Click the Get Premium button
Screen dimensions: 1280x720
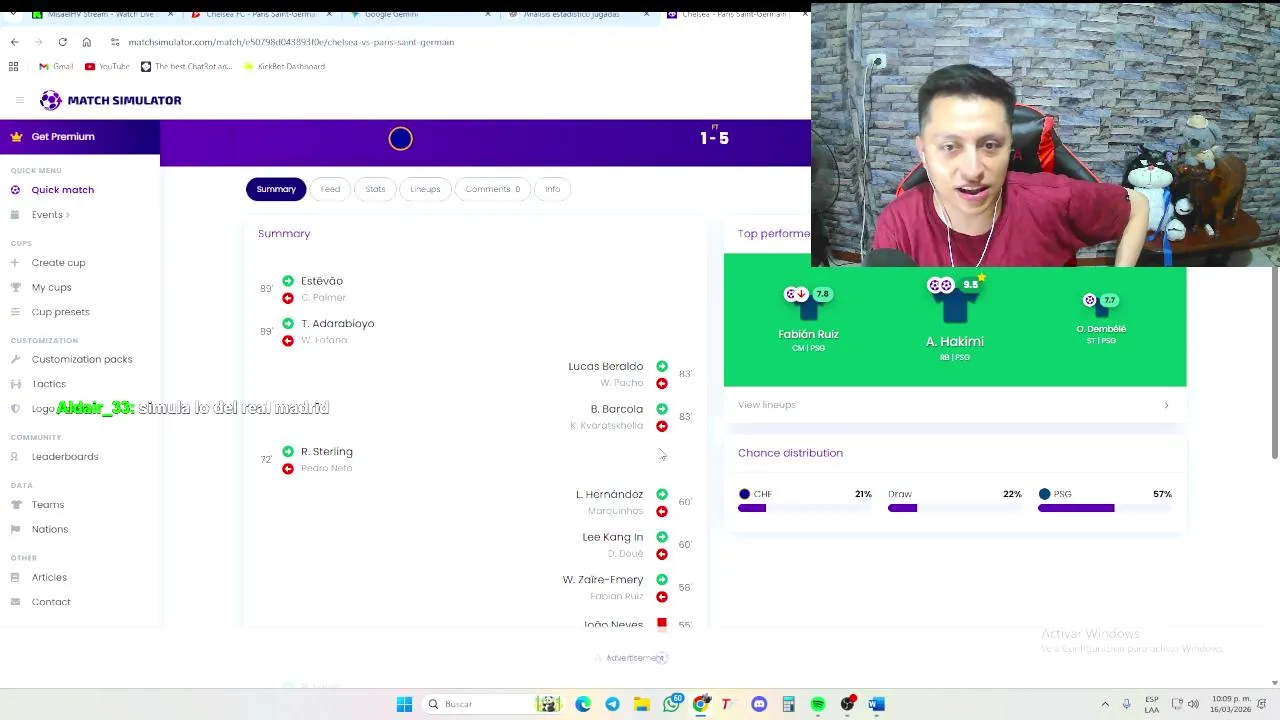80,137
